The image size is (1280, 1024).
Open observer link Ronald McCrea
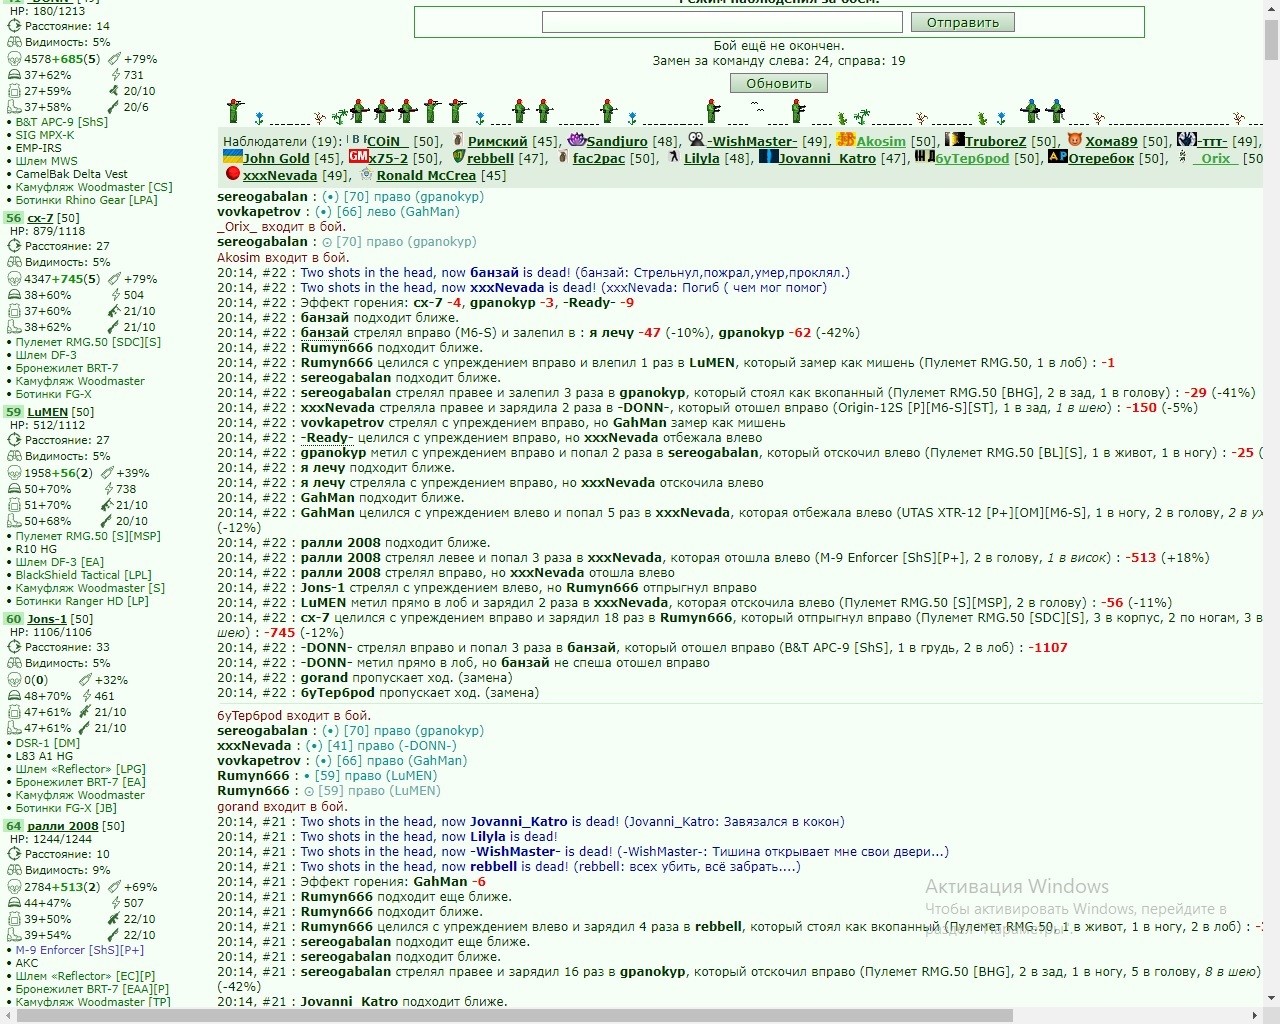[x=426, y=175]
